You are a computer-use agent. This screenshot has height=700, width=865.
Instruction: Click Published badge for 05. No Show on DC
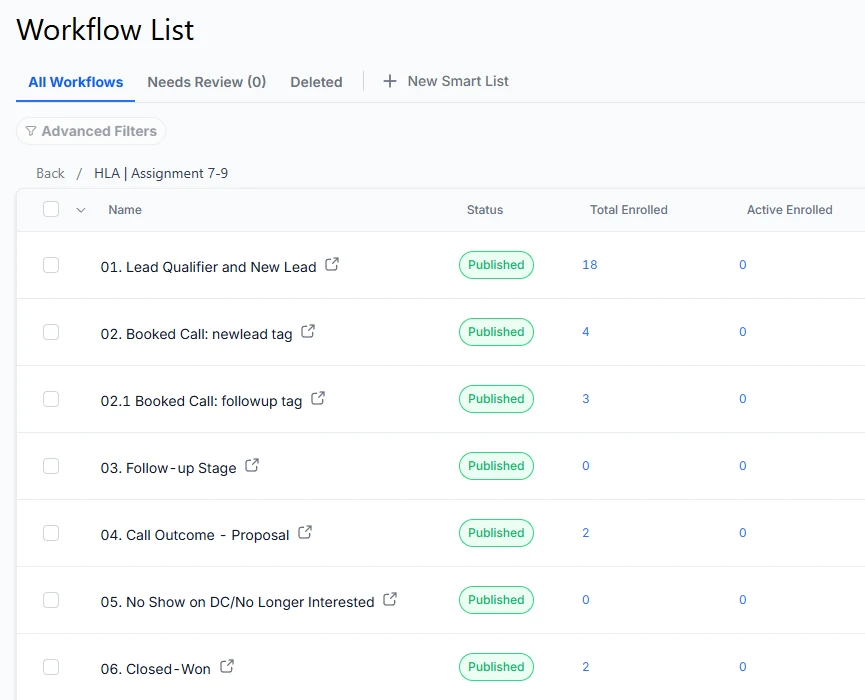(496, 600)
